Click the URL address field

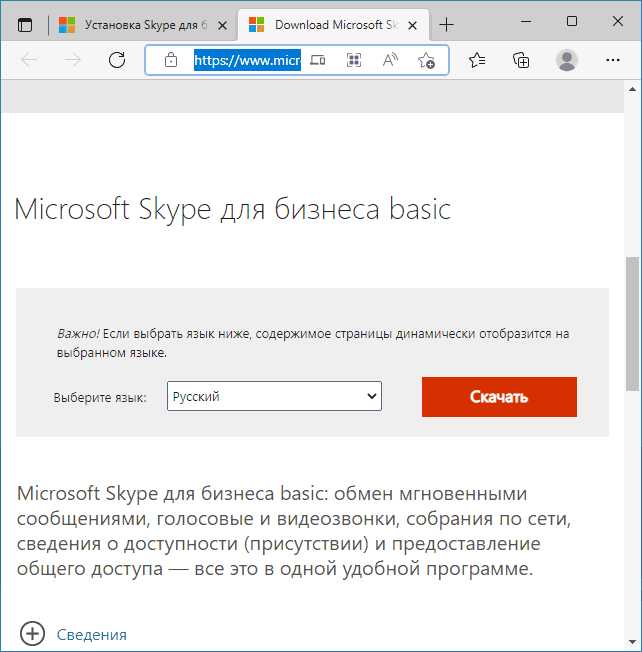pos(246,60)
